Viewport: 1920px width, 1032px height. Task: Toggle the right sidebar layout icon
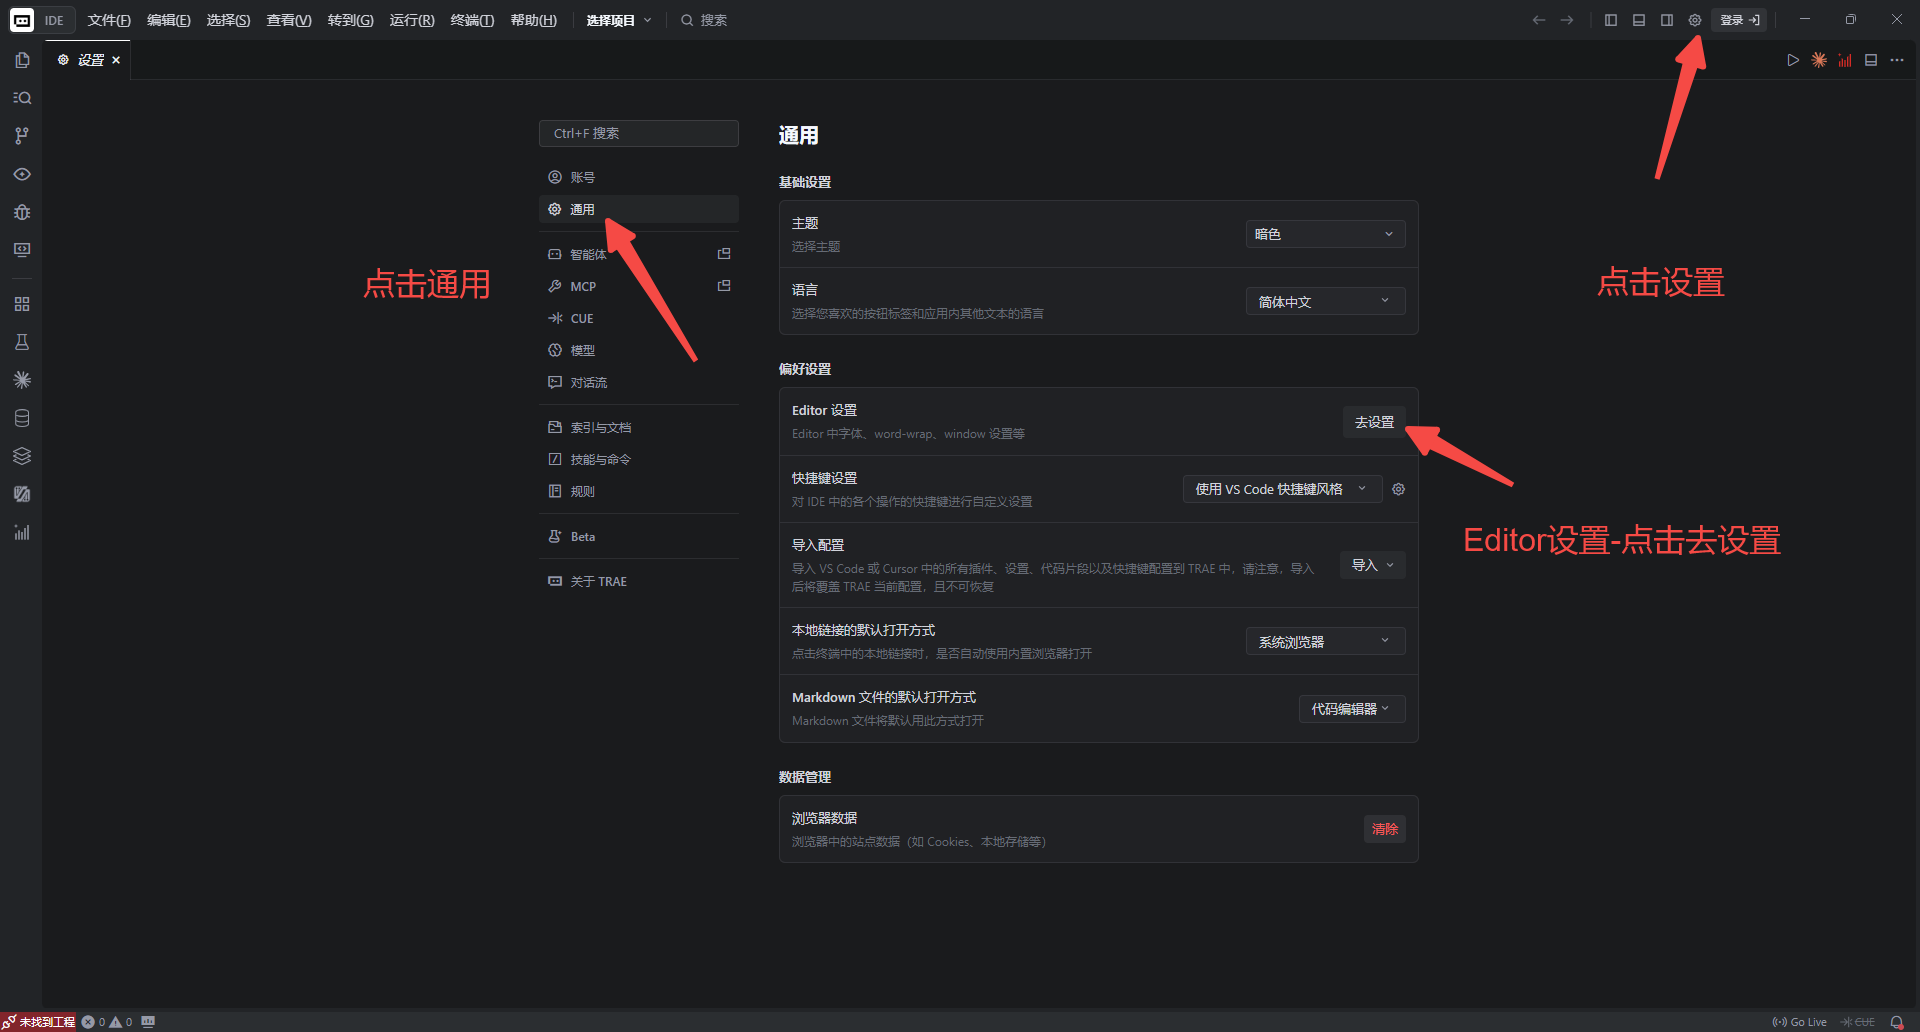(x=1667, y=20)
